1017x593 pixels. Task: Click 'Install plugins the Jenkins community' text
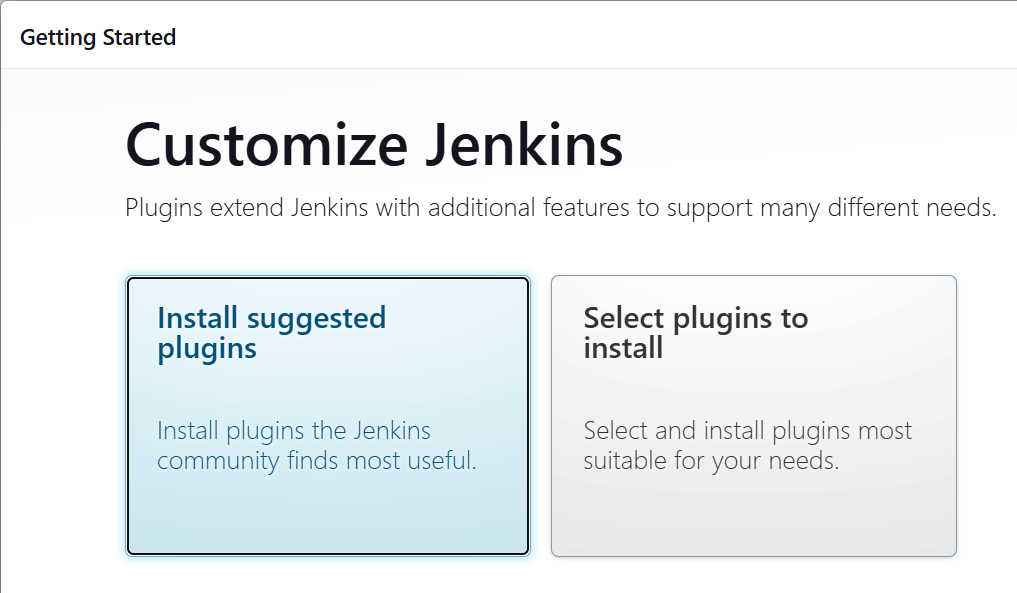pyautogui.click(x=317, y=446)
